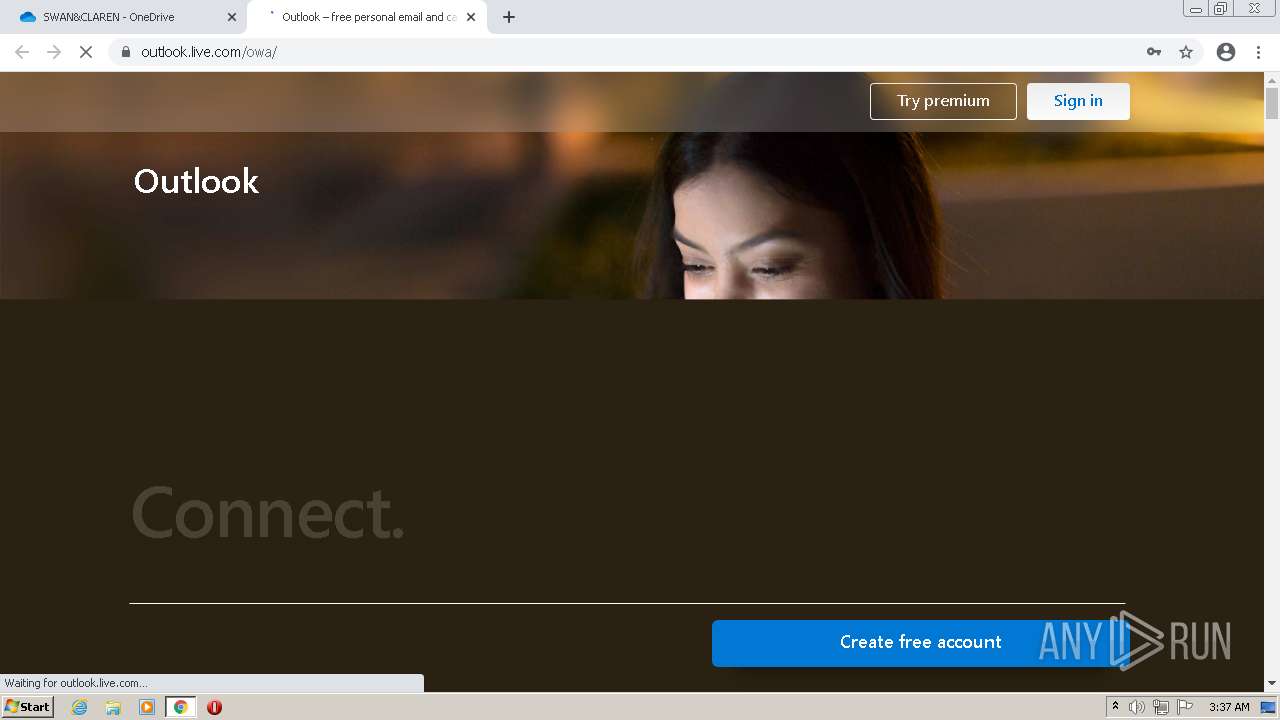Open network connection tray icon
The image size is (1280, 720).
click(x=1160, y=707)
